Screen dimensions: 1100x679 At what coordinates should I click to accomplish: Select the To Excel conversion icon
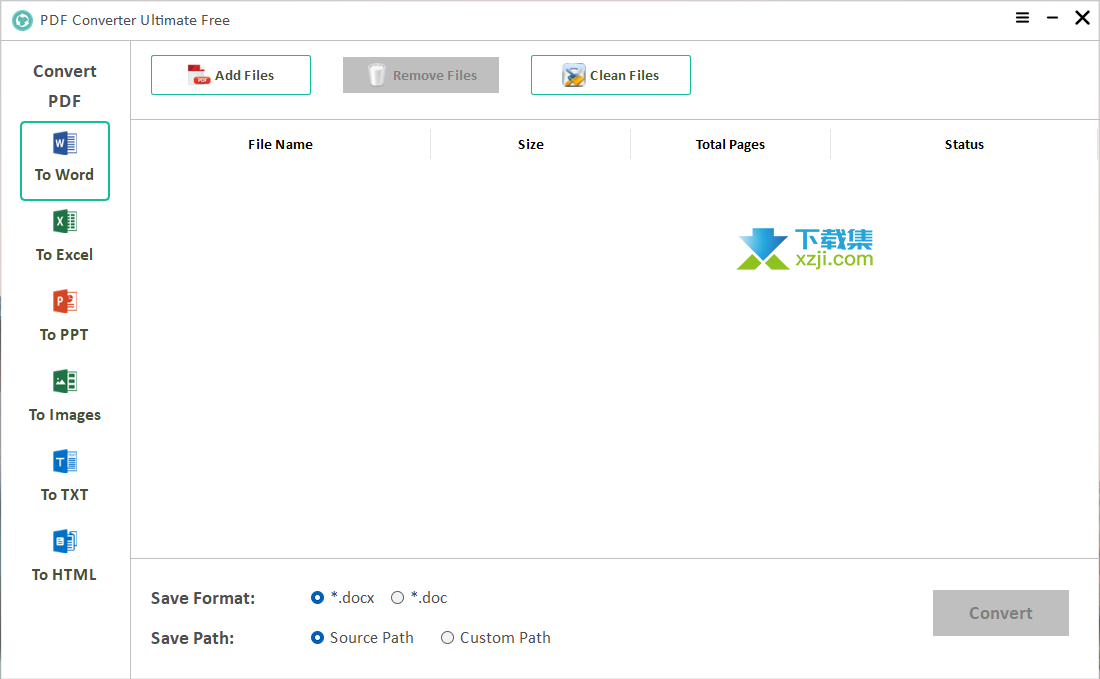click(65, 222)
